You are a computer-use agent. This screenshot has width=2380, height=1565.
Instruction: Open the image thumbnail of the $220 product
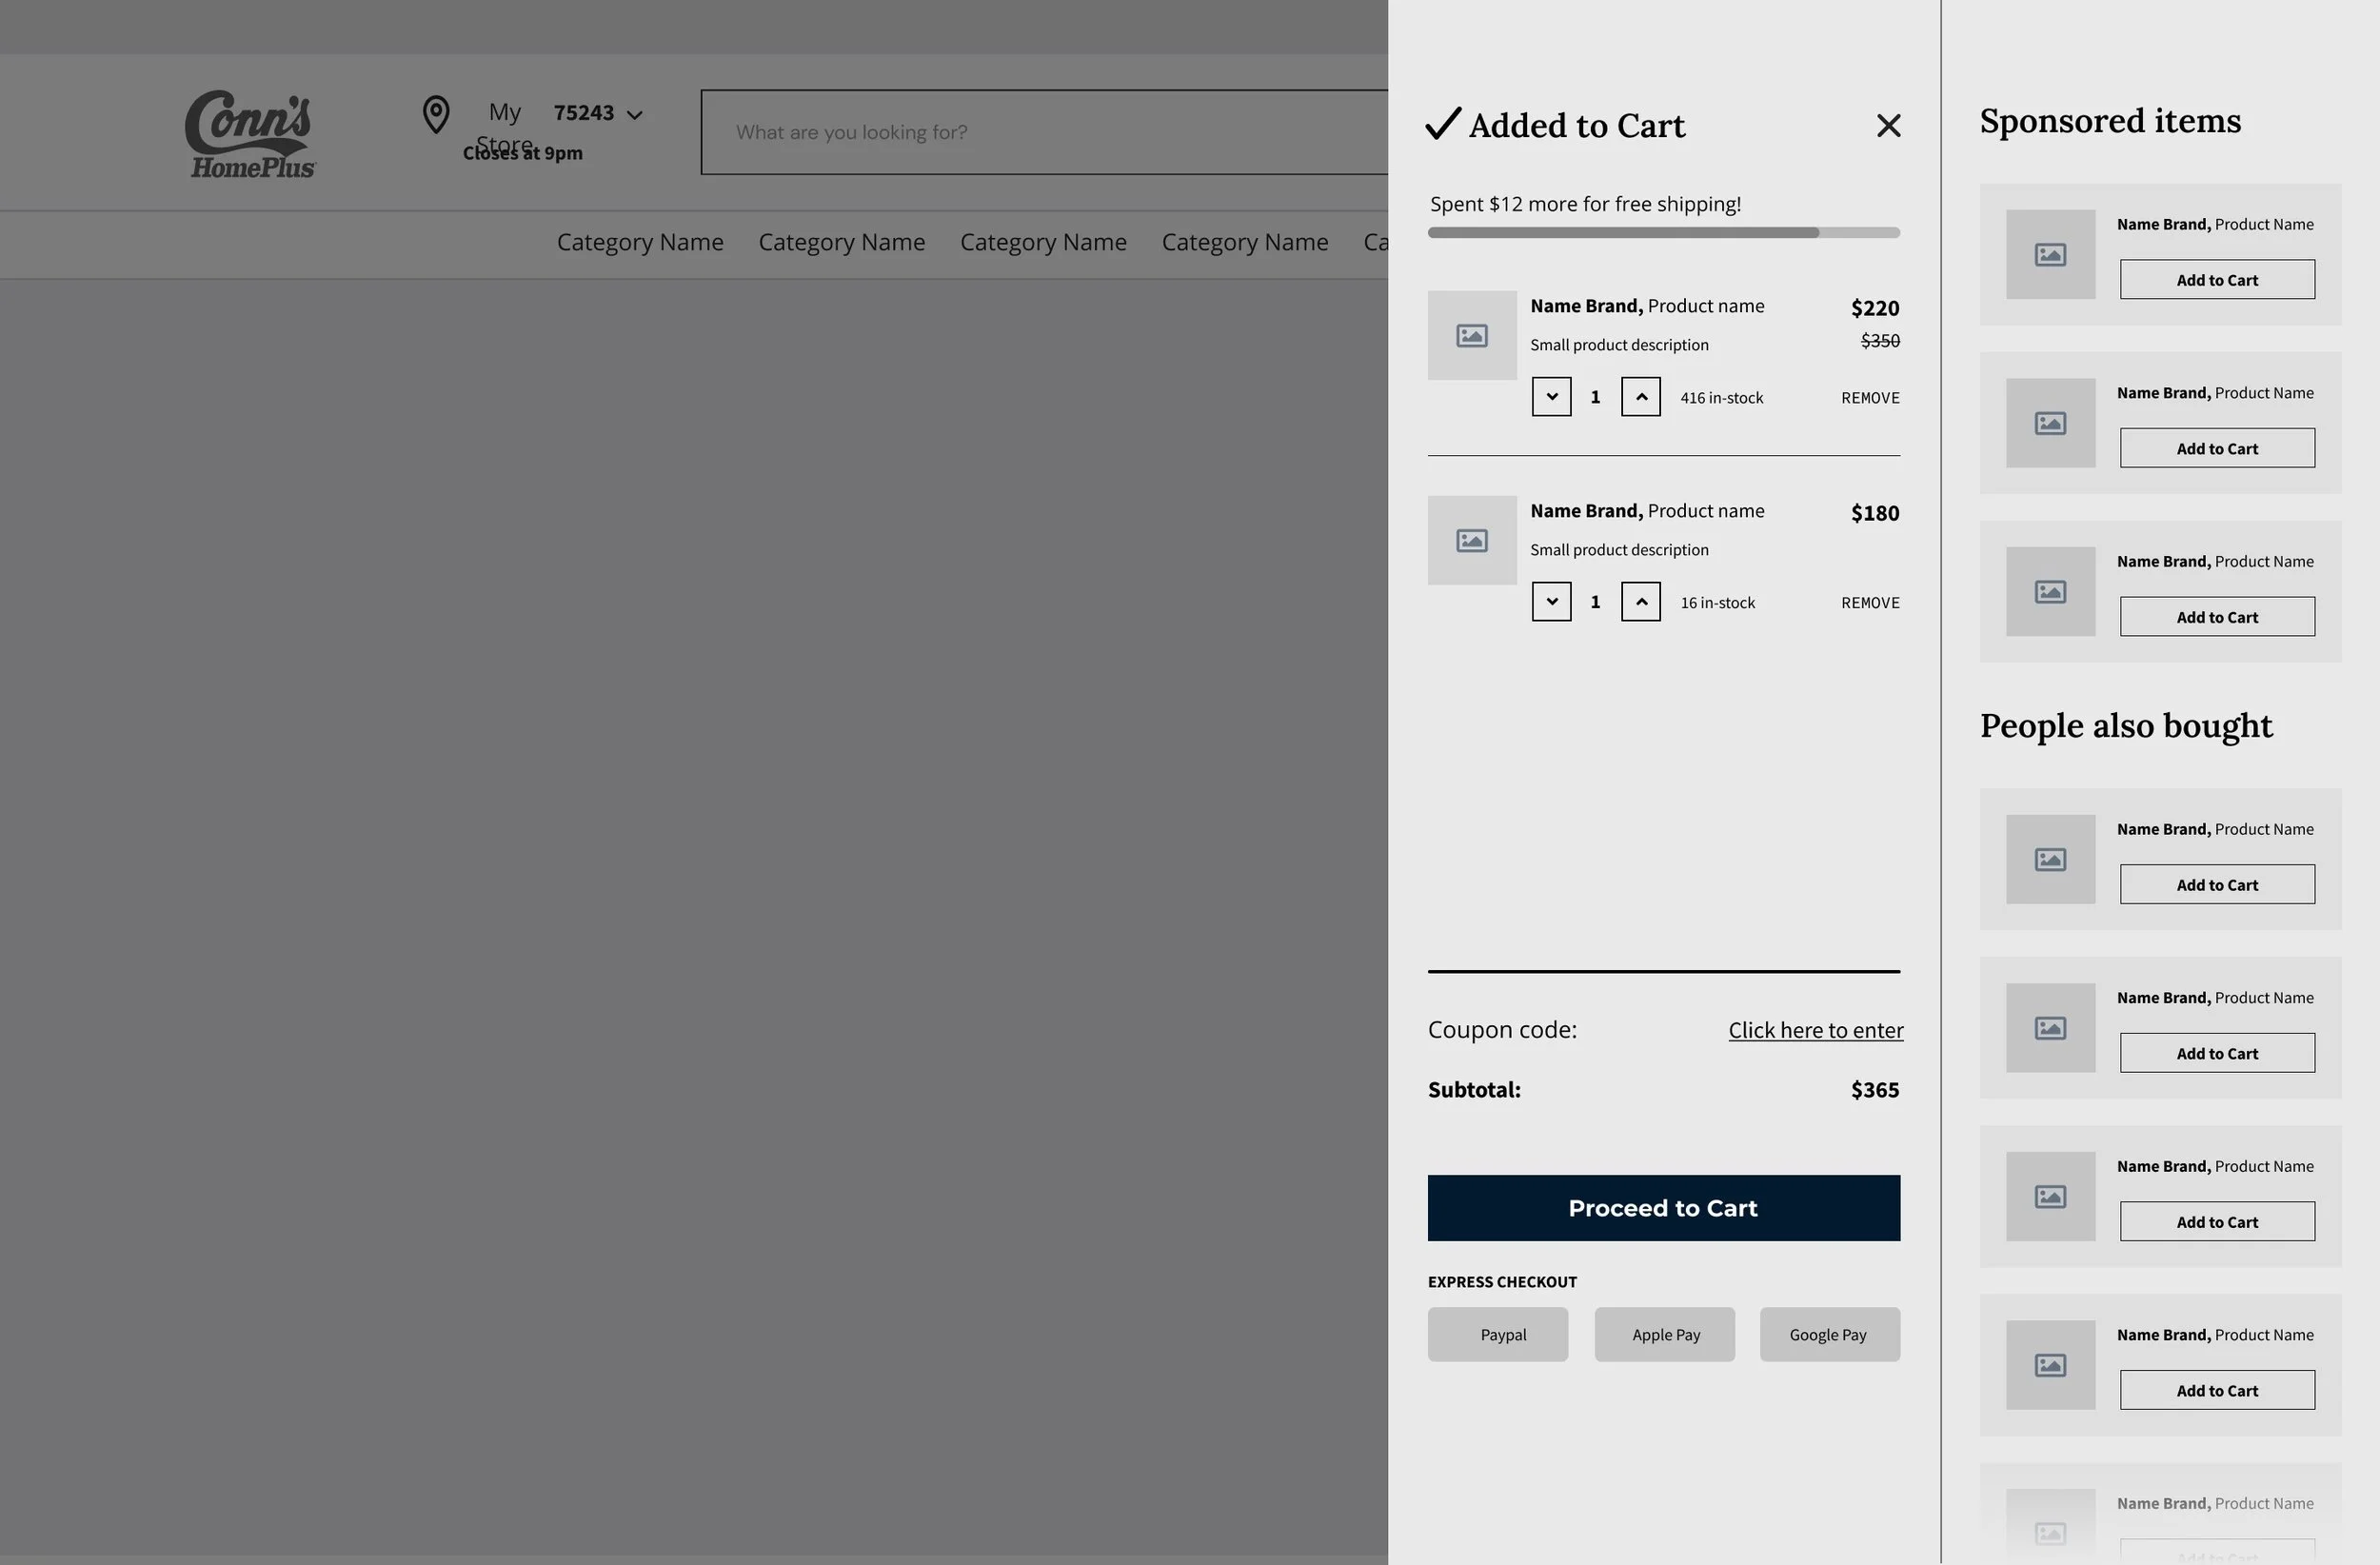click(x=1471, y=336)
